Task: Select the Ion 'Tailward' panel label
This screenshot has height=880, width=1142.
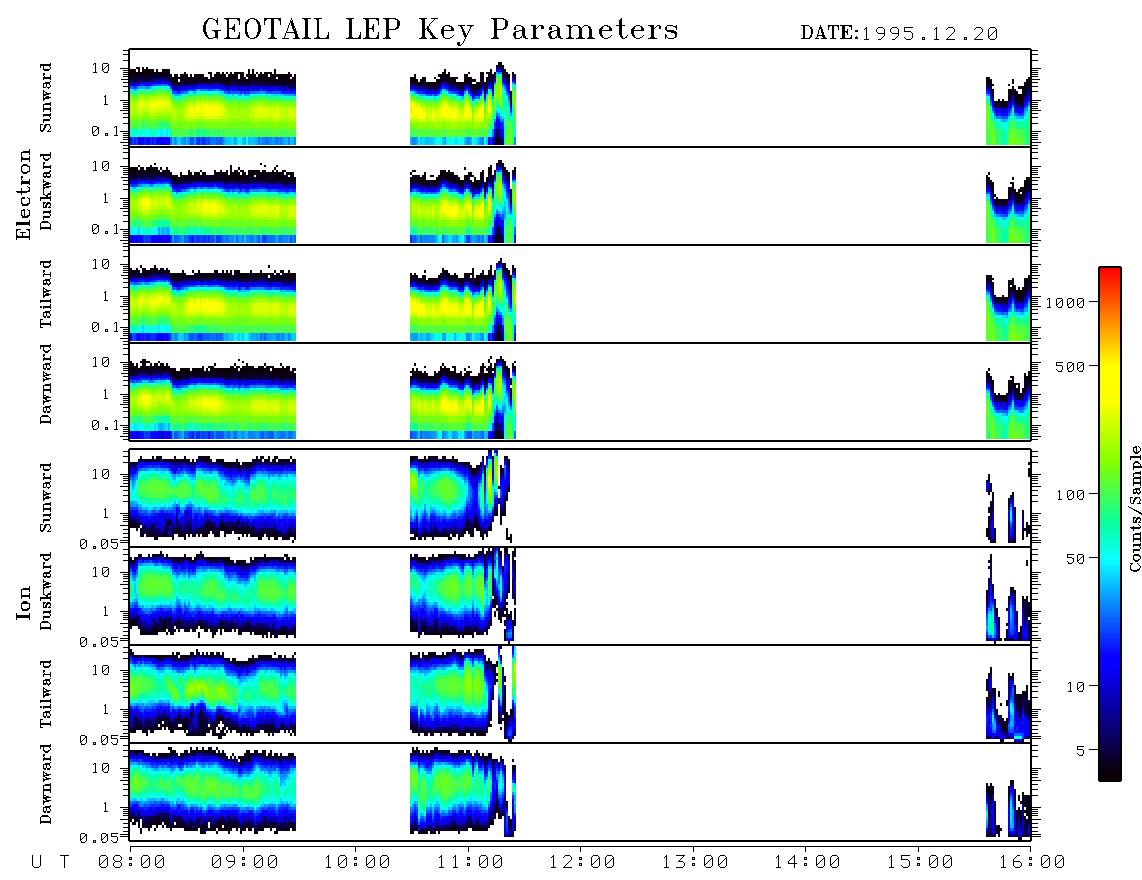Action: (46, 694)
